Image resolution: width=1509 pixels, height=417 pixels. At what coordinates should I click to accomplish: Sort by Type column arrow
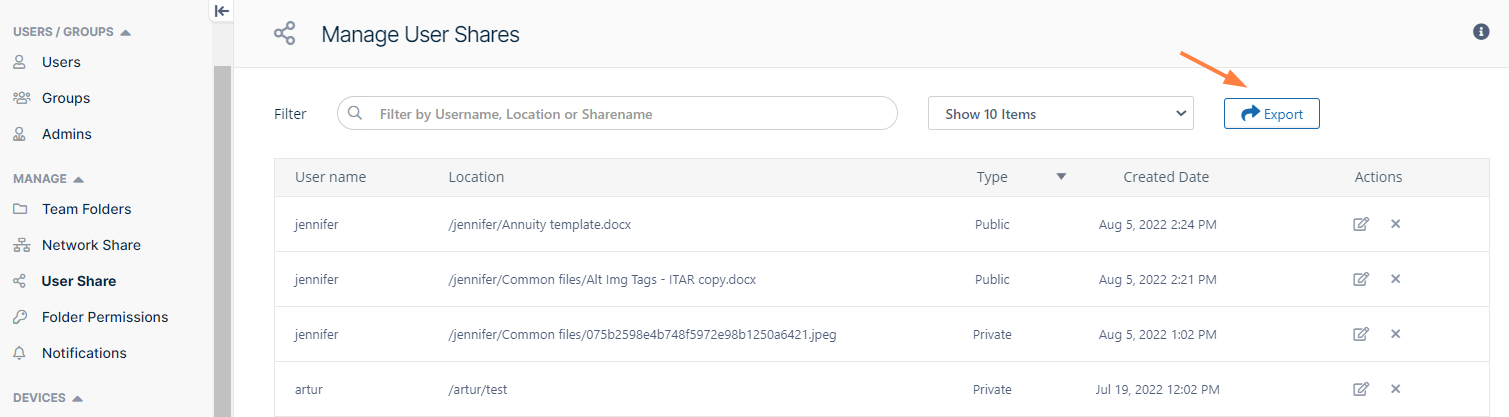click(x=1061, y=177)
